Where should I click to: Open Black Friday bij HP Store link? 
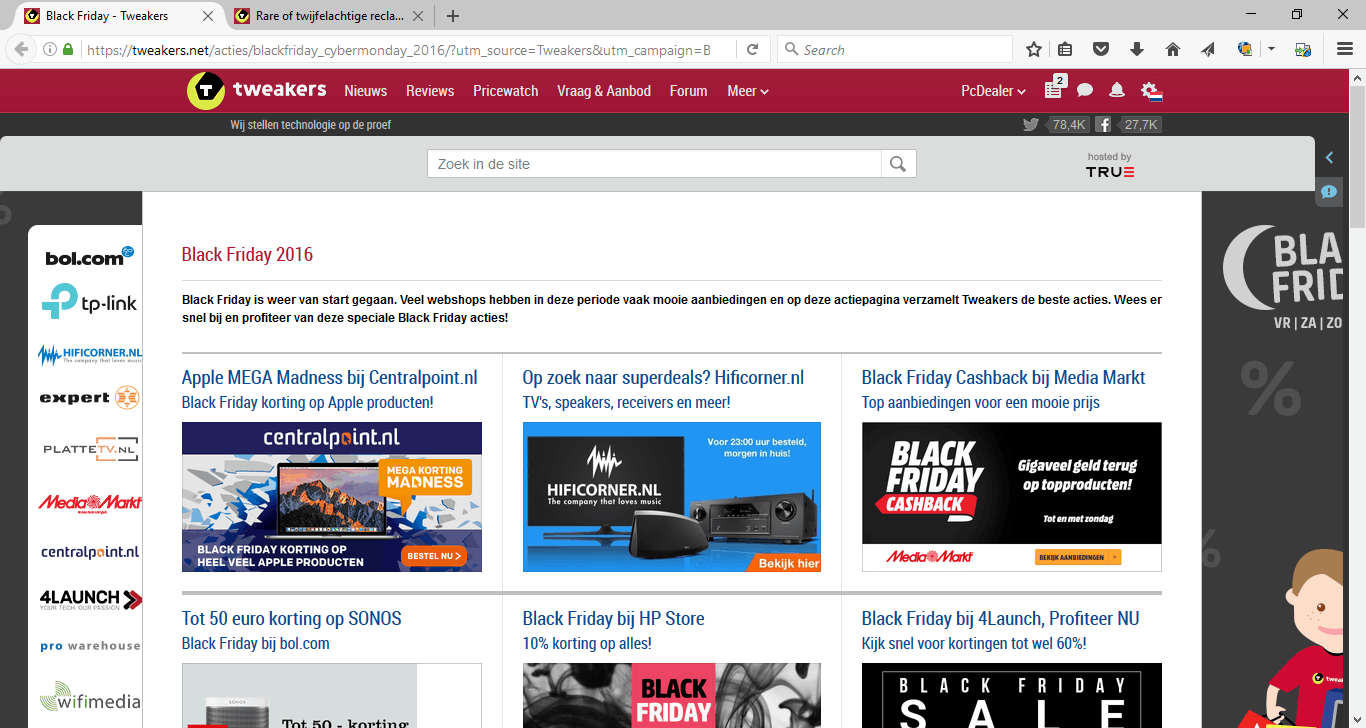point(613,619)
